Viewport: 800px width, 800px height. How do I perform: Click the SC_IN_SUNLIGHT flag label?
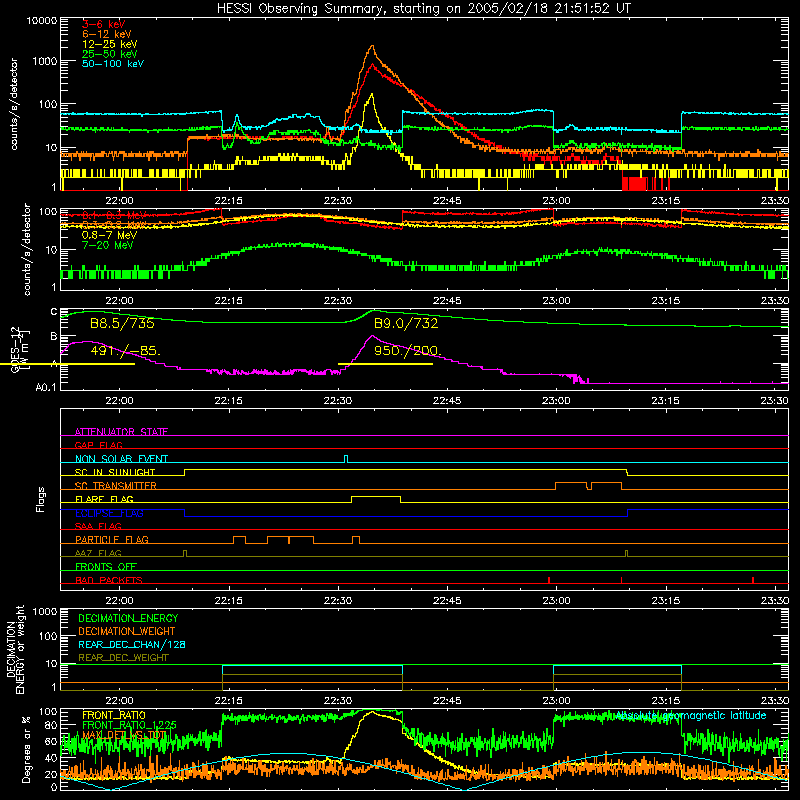115,472
